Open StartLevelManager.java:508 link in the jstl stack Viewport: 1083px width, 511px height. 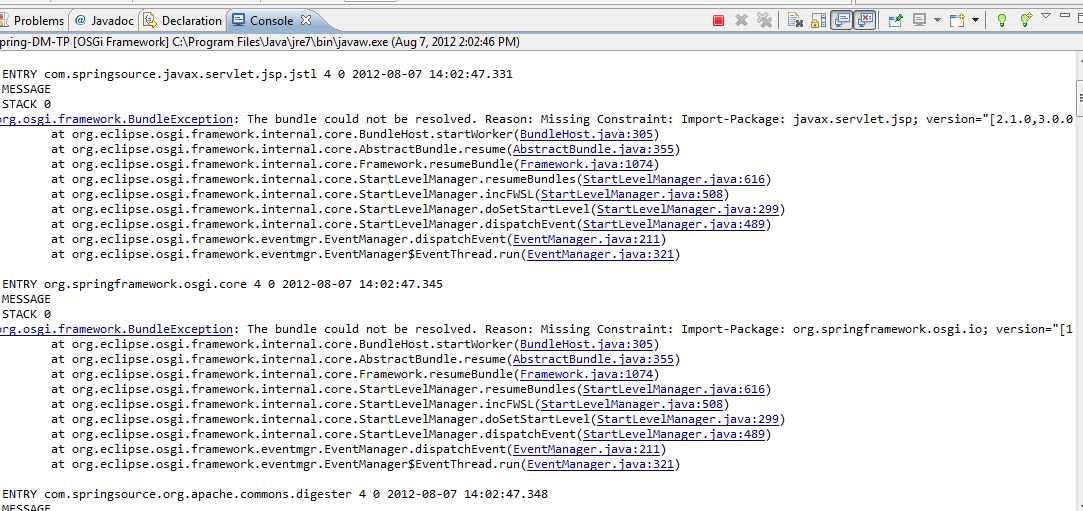[x=631, y=195]
